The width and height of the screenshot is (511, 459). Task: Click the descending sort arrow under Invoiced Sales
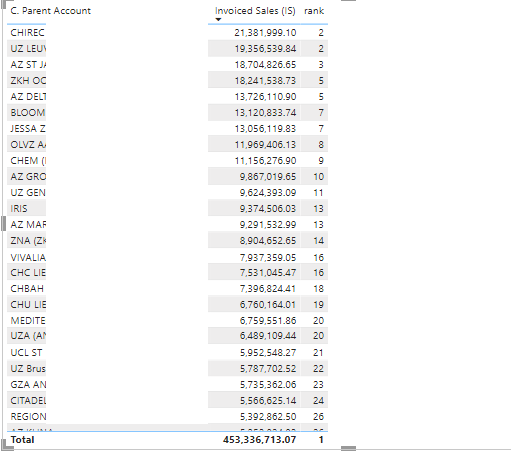(218, 20)
